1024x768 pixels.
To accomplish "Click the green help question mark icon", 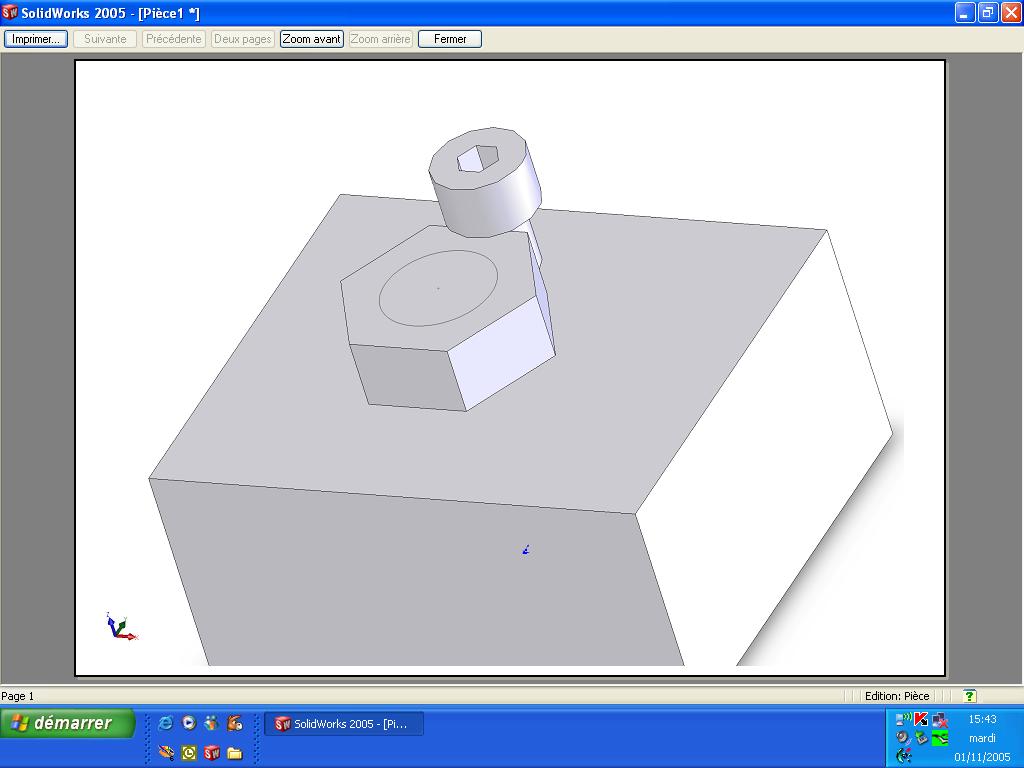I will (969, 696).
